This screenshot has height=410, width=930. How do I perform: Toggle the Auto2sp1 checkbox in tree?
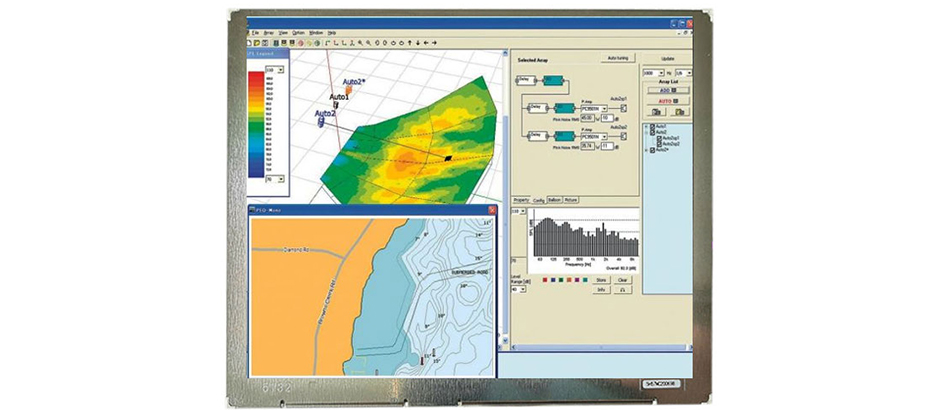659,138
